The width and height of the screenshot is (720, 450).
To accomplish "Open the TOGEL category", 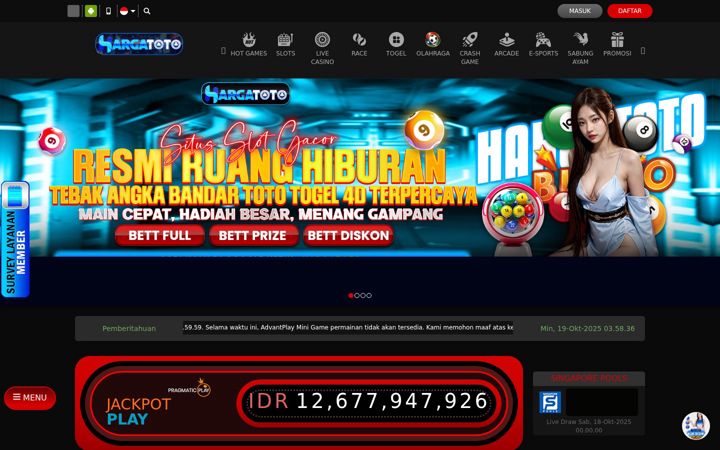I will [x=396, y=45].
